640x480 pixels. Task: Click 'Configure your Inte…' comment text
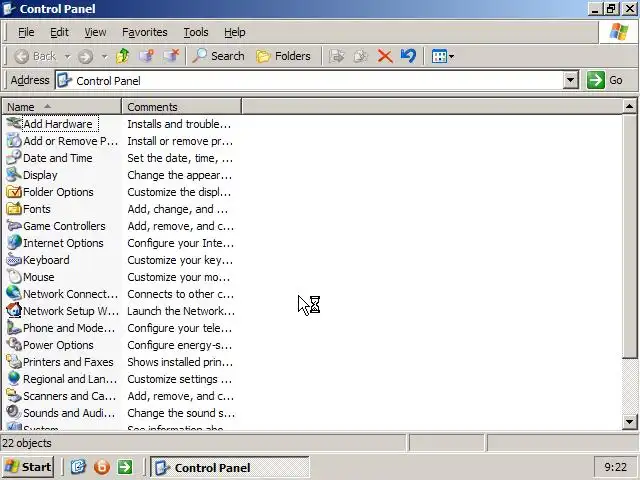(180, 243)
